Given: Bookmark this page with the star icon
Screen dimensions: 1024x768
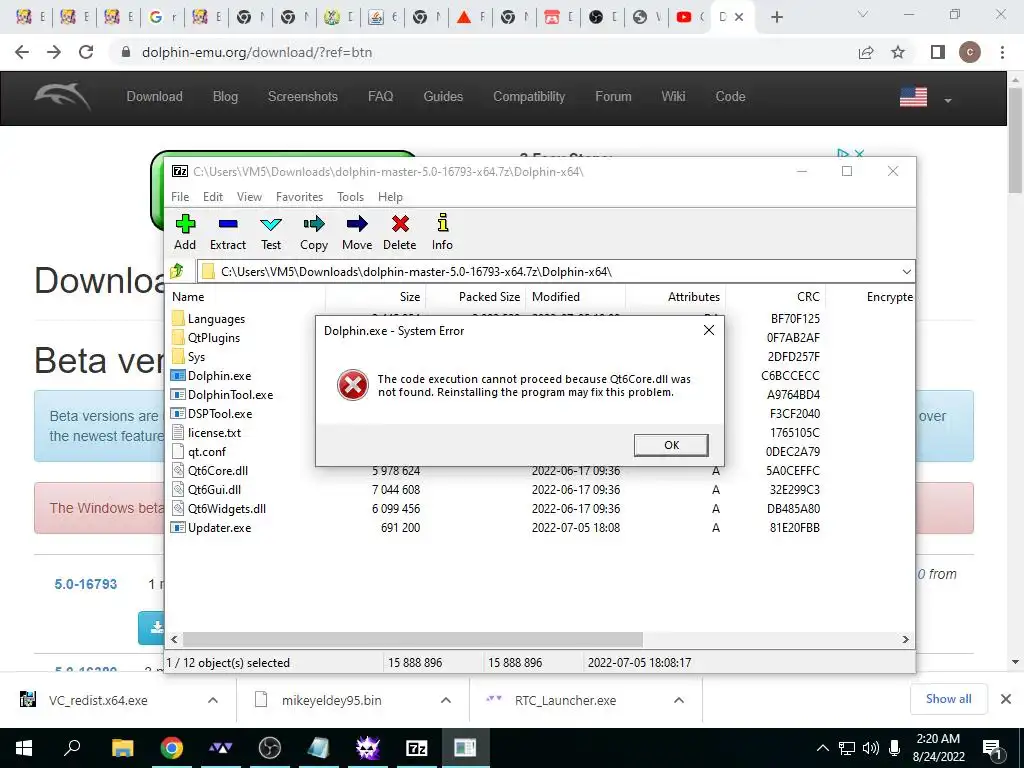Looking at the screenshot, I should (898, 52).
